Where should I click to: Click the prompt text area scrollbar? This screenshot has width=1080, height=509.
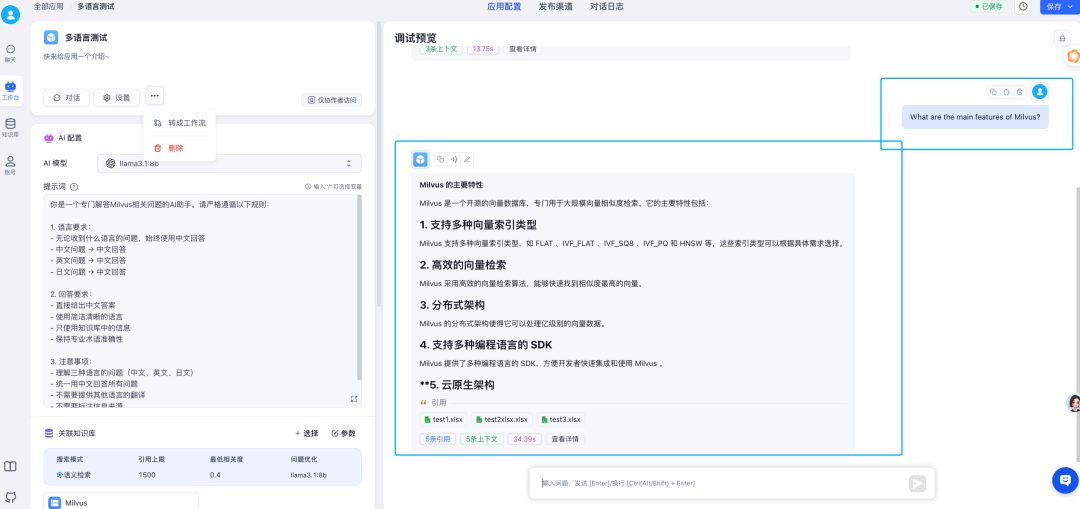(360, 288)
